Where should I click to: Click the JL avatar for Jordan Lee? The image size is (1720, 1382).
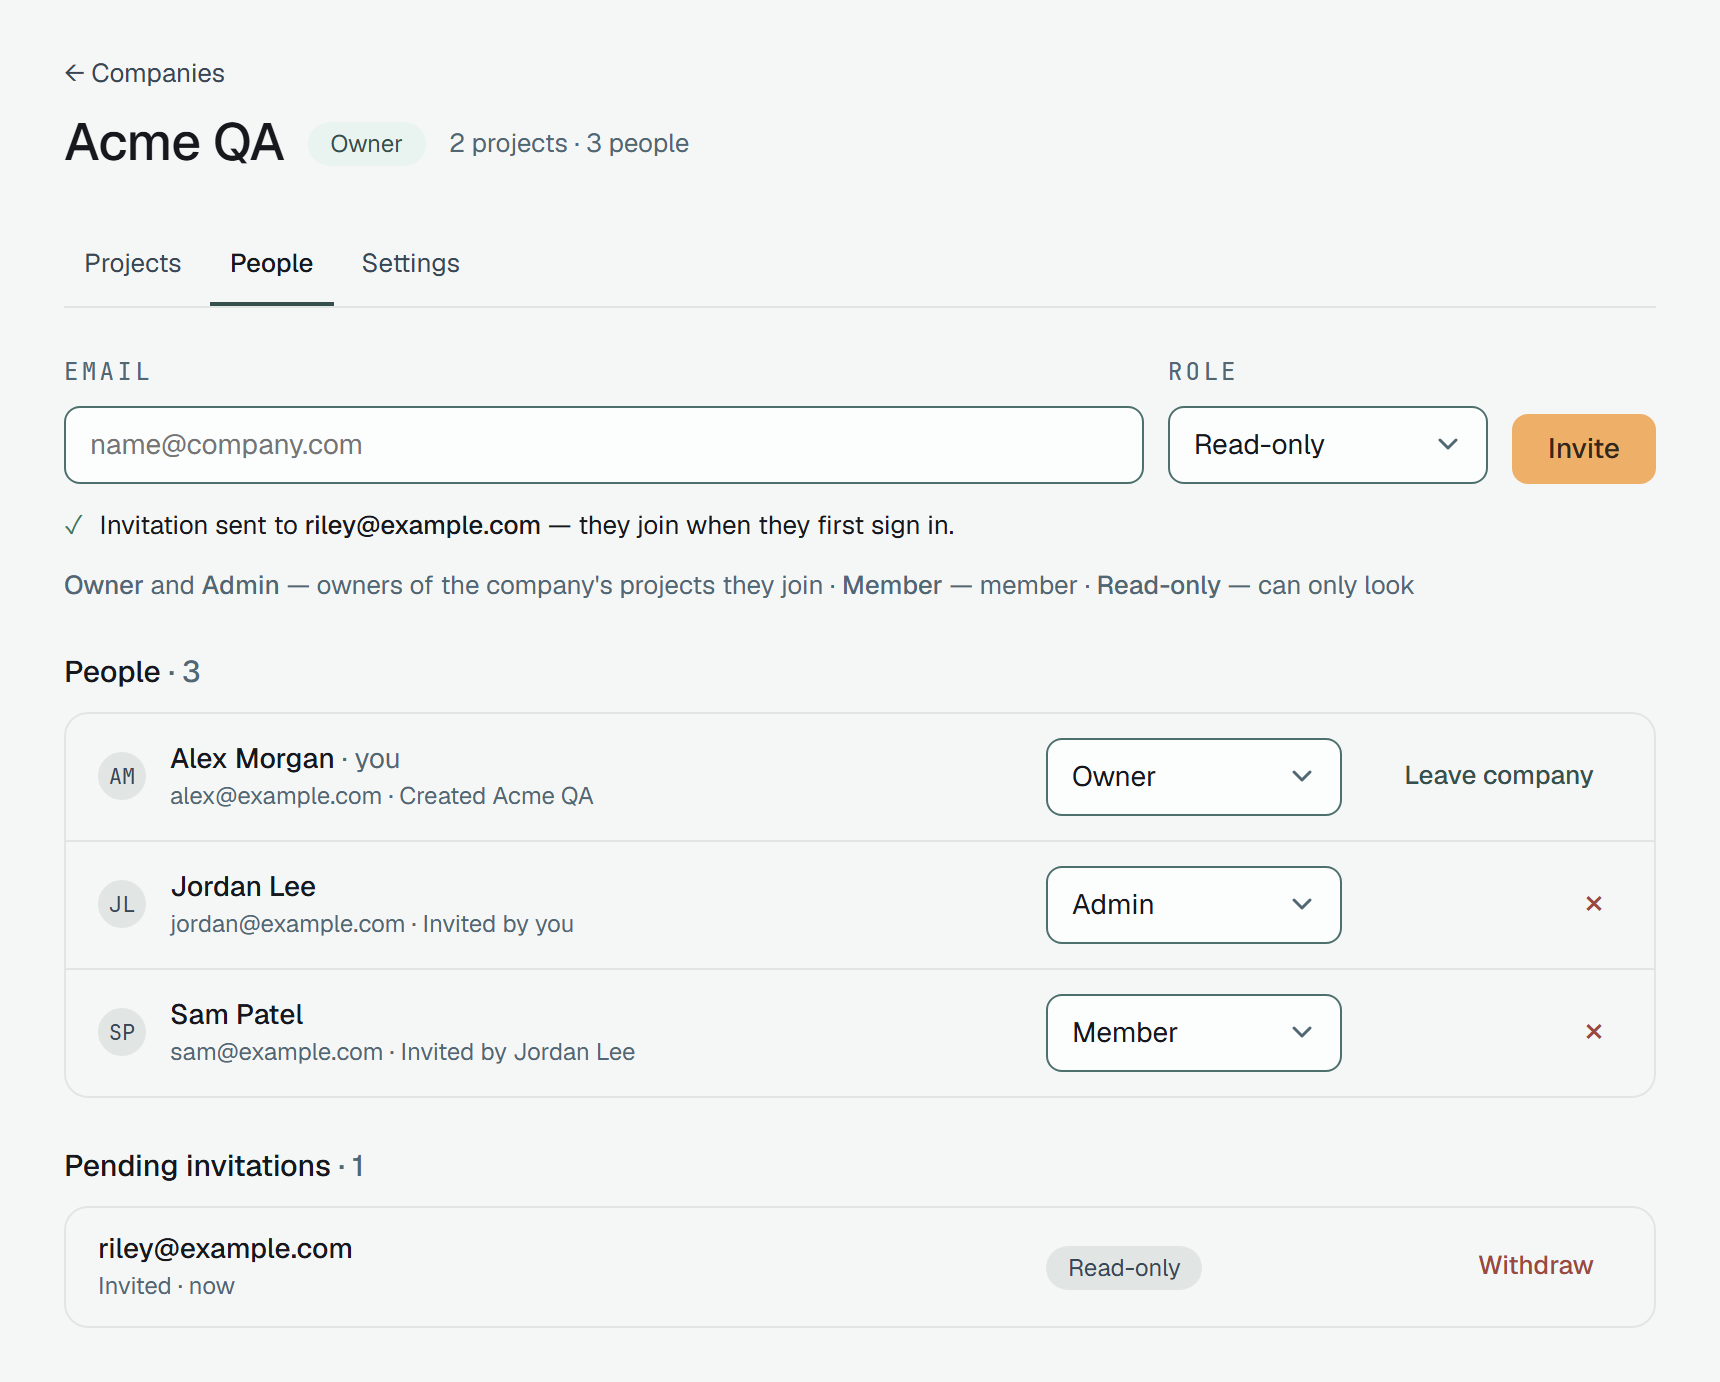tap(122, 904)
